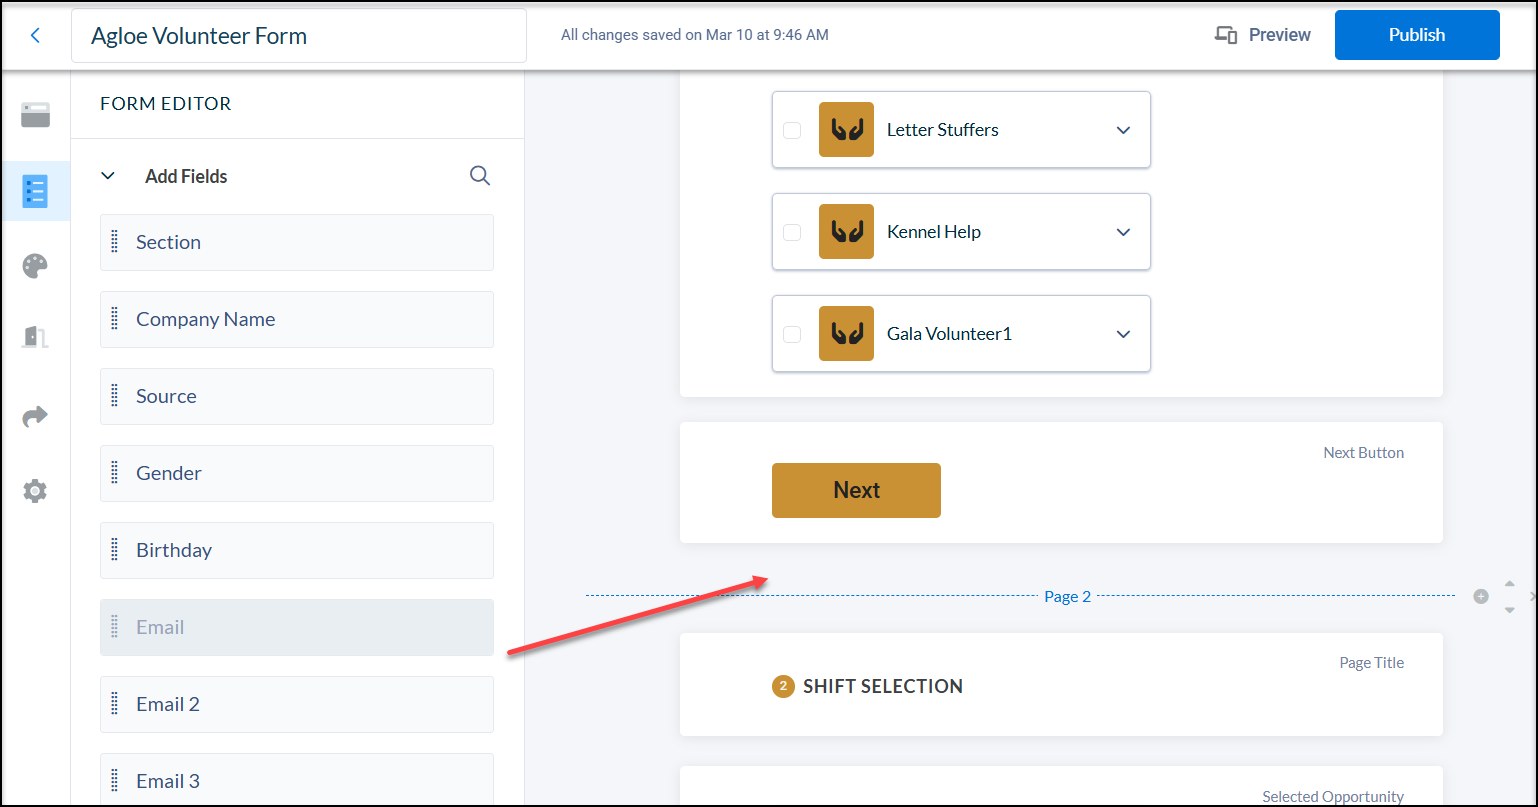The width and height of the screenshot is (1538, 807).
Task: Open the settings gear sidebar icon
Action: pos(35,490)
